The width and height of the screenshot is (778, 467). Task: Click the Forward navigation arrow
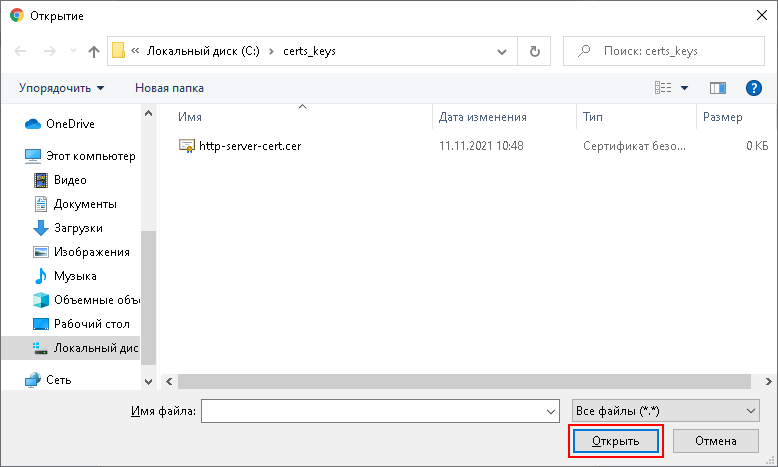[50, 51]
